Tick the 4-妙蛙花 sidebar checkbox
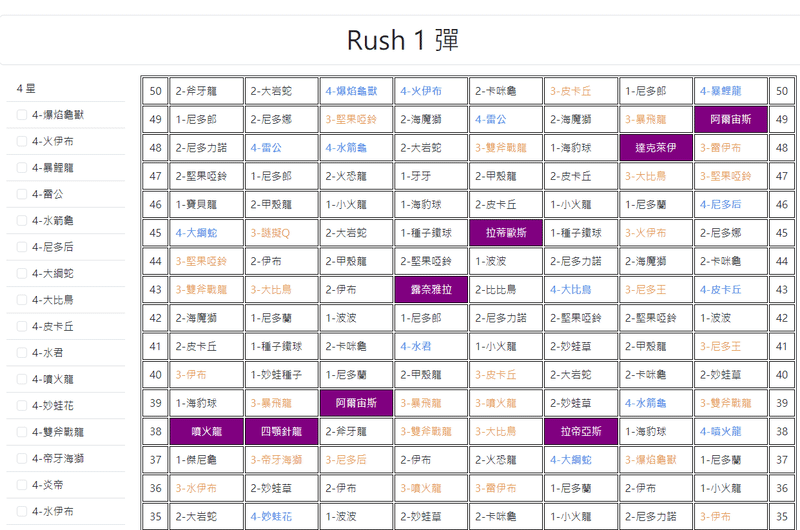 click(22, 406)
